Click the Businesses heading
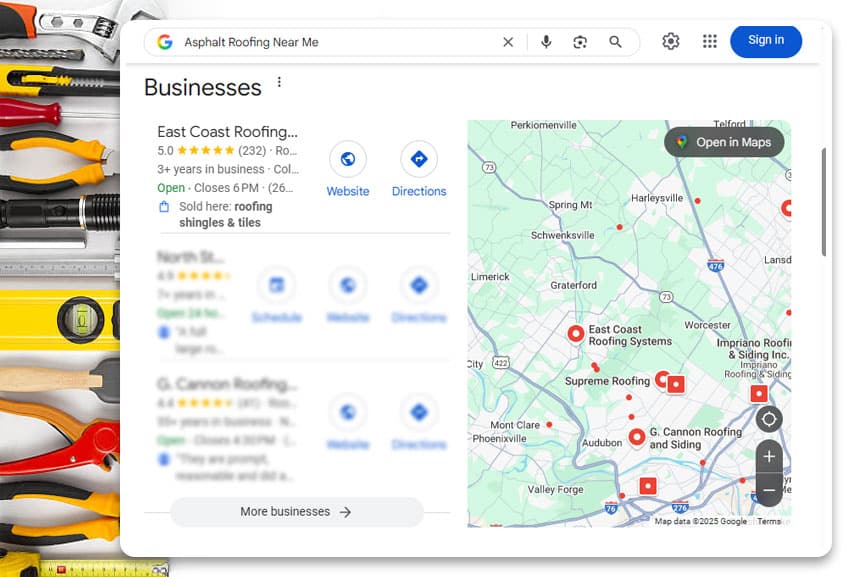Screen dimensions: 850x577 point(203,87)
